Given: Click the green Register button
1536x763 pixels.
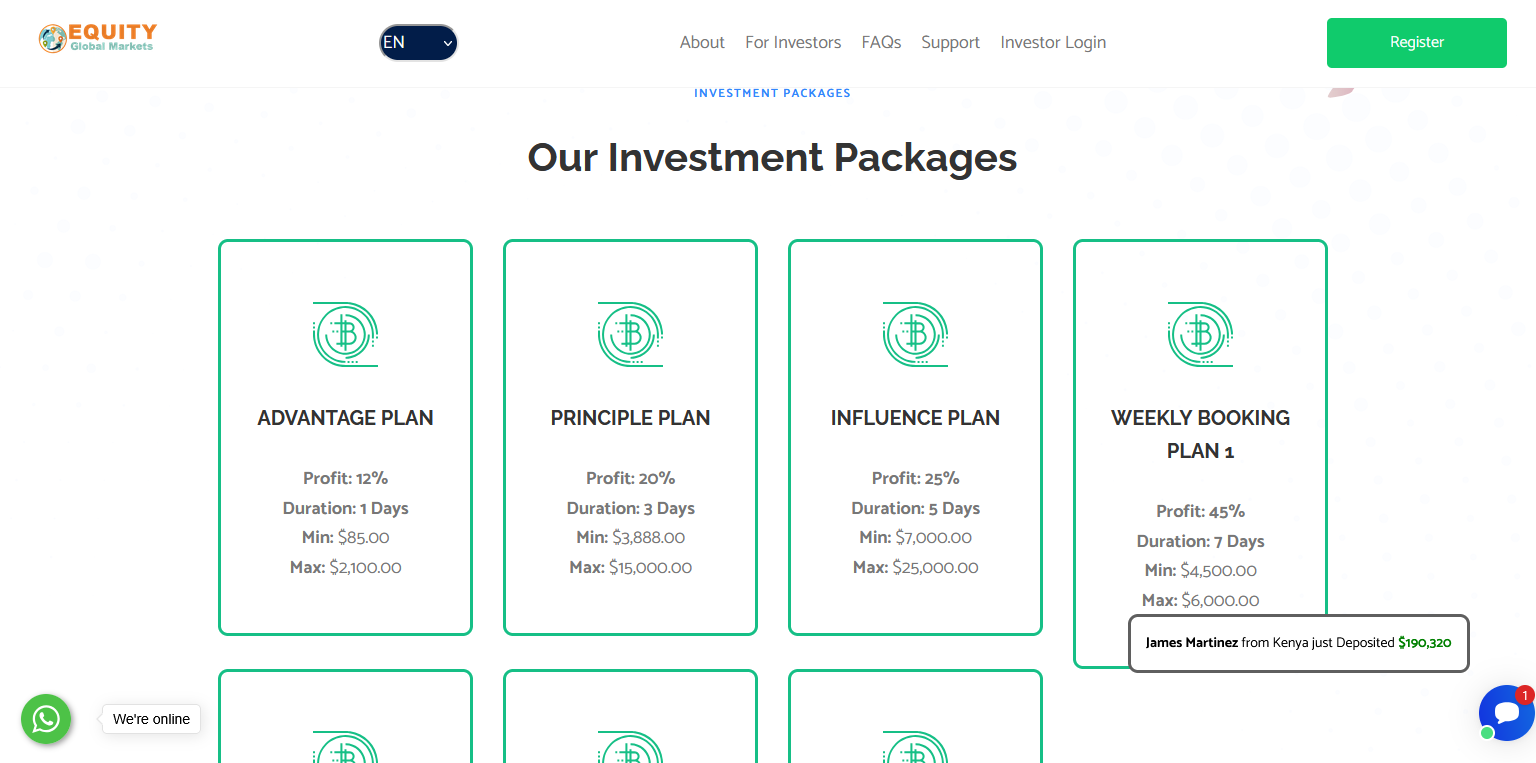Looking at the screenshot, I should [x=1416, y=43].
